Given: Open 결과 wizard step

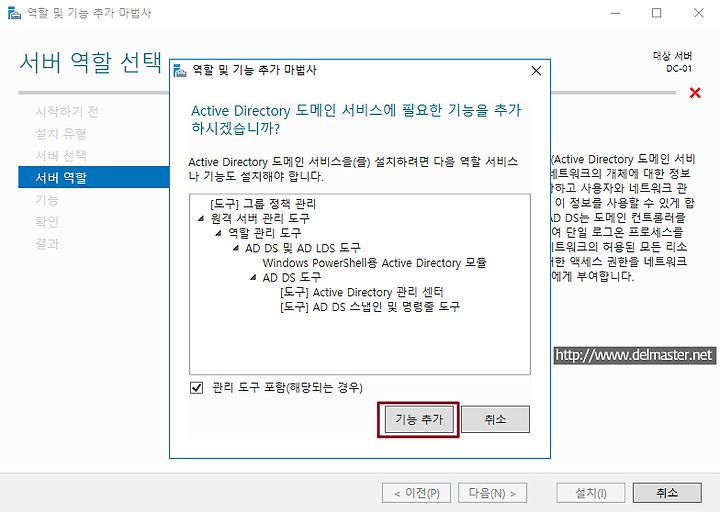Looking at the screenshot, I should coord(47,244).
